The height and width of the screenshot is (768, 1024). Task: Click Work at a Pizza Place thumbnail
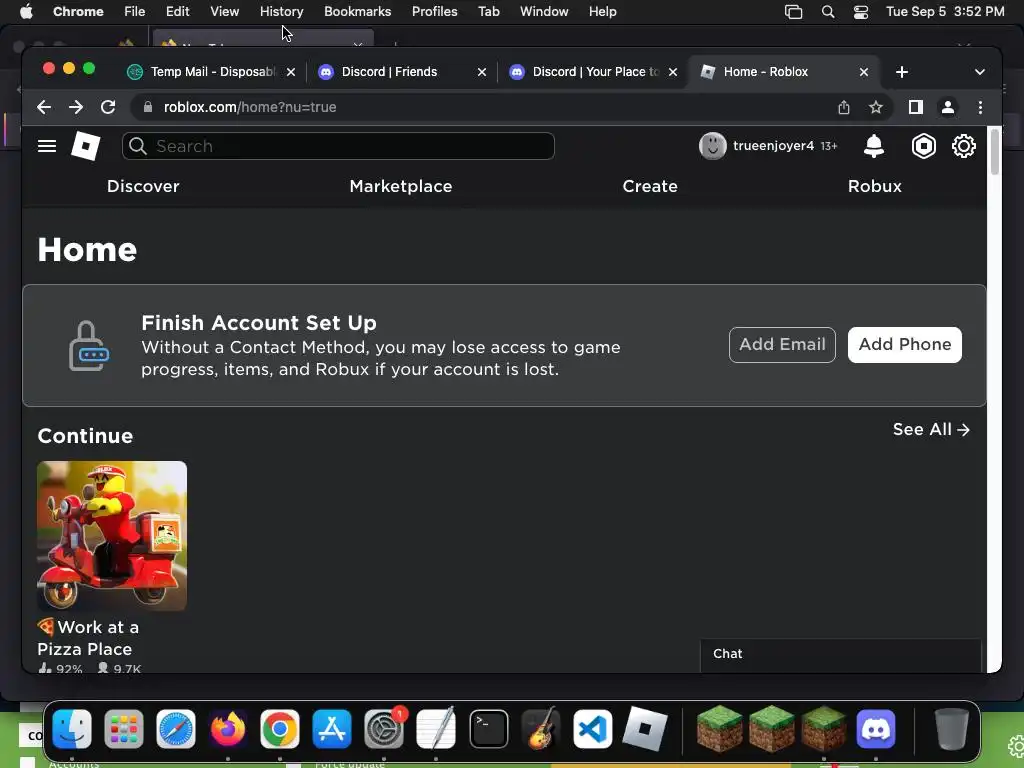tap(112, 536)
